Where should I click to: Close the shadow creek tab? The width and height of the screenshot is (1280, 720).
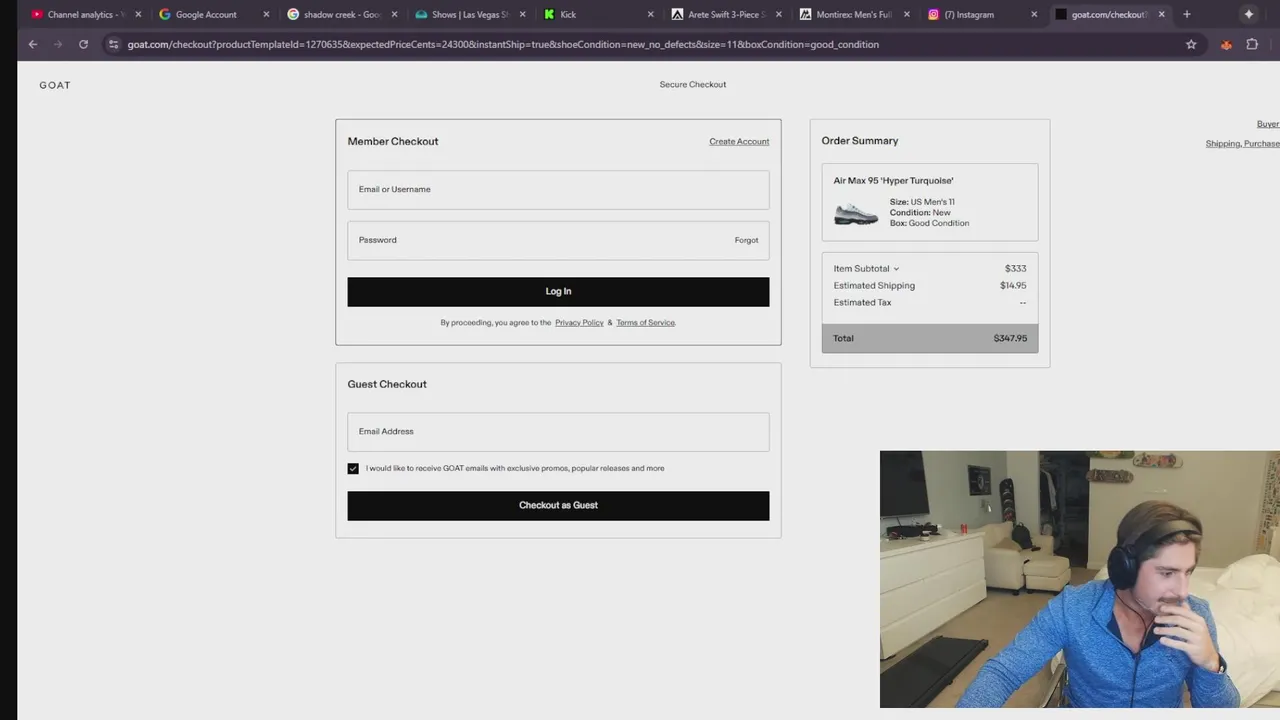[x=394, y=14]
